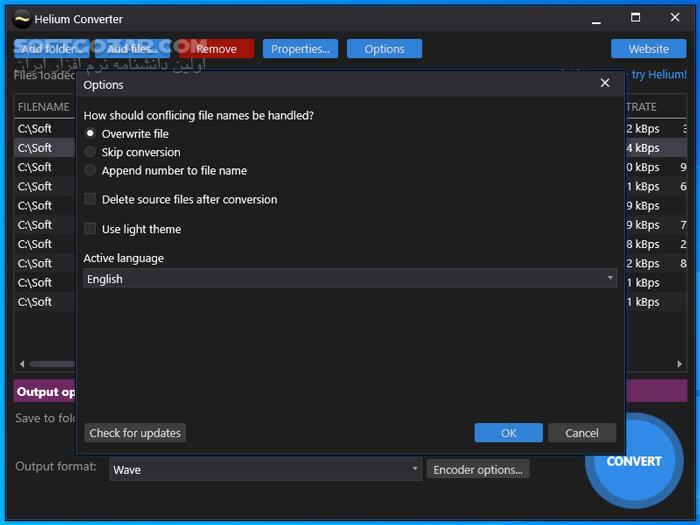Click the red Remove button
700x525 pixels.
pos(217,49)
